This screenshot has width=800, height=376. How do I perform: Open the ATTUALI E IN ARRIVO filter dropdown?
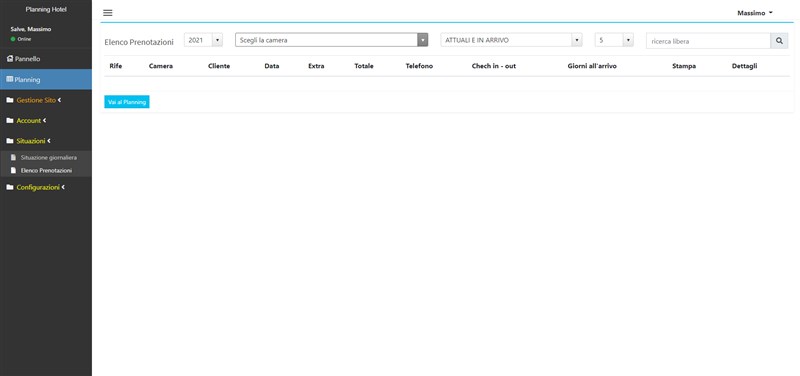click(511, 40)
